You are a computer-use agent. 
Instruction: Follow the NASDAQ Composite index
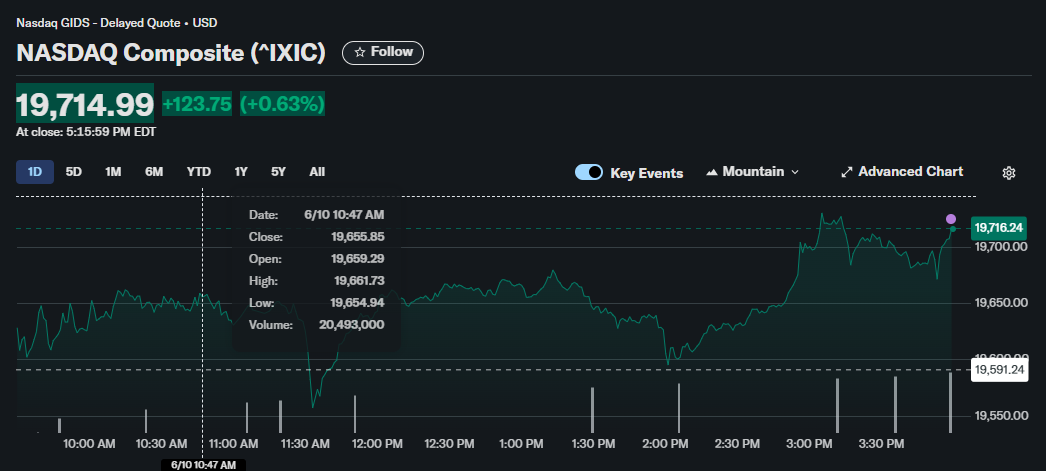[x=383, y=52]
